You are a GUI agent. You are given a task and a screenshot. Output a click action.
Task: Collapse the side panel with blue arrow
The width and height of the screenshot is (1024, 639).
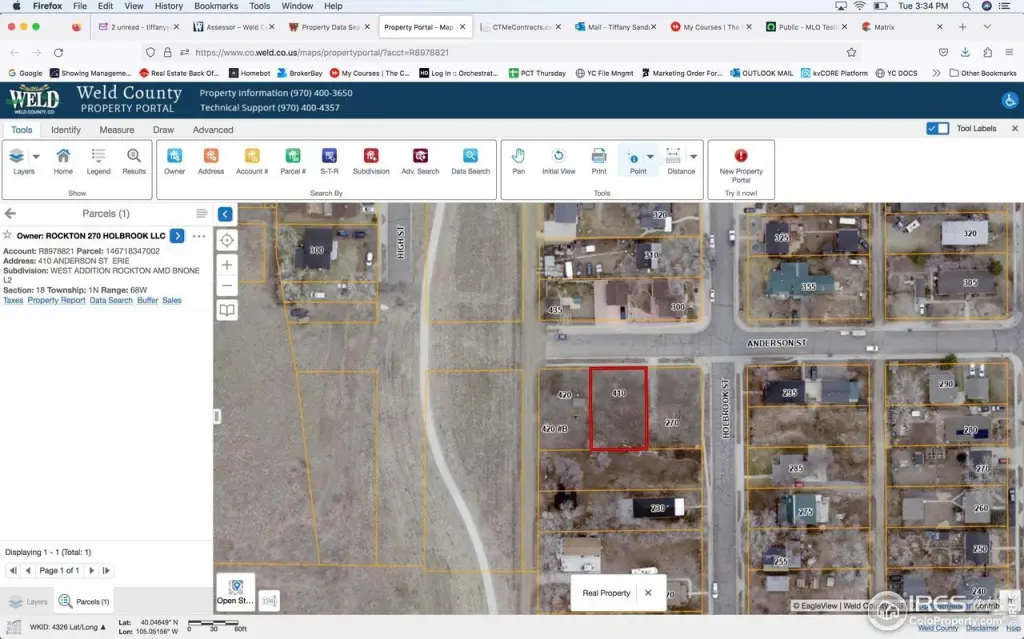click(x=225, y=214)
